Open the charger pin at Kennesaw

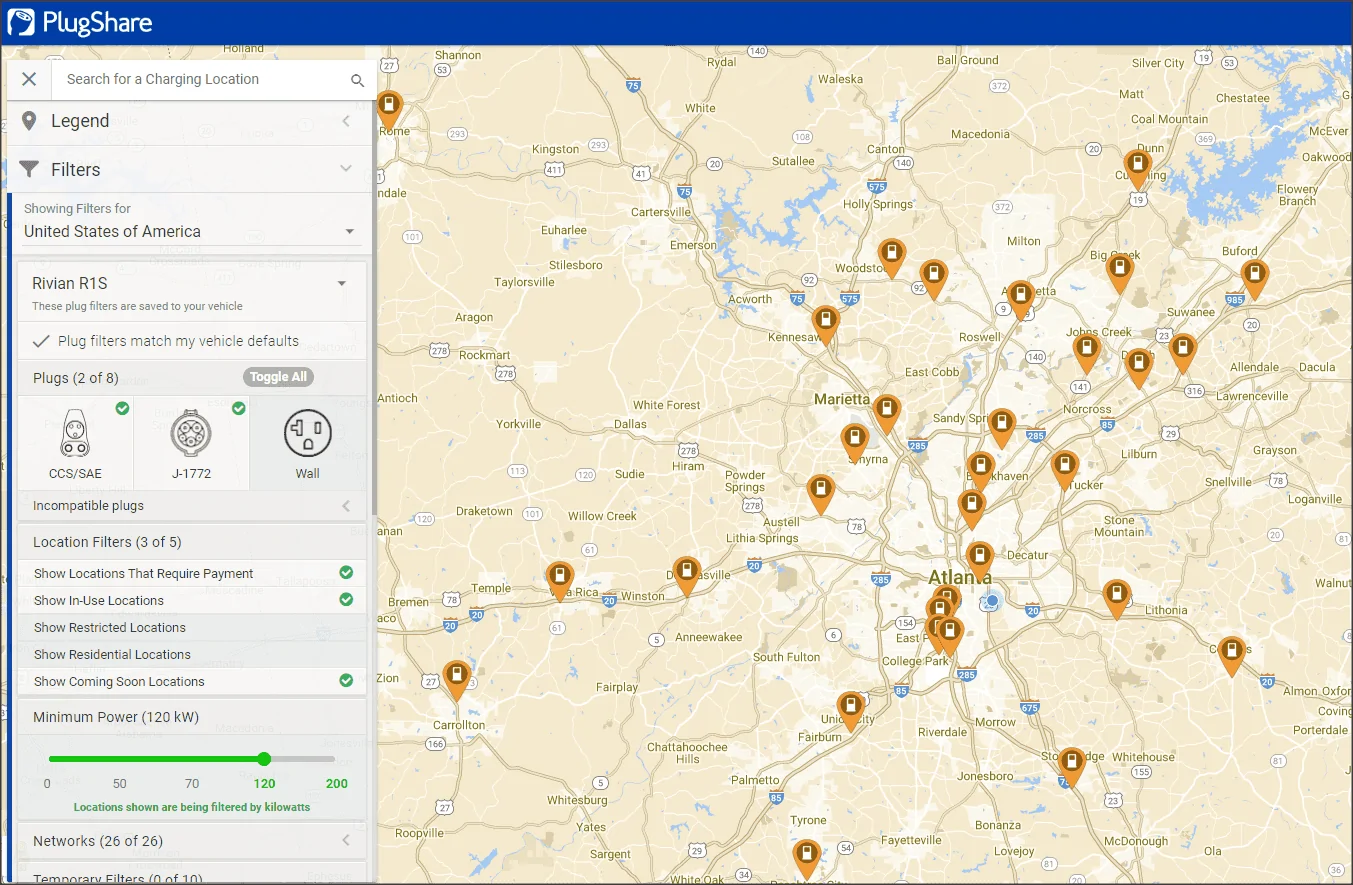click(x=825, y=325)
